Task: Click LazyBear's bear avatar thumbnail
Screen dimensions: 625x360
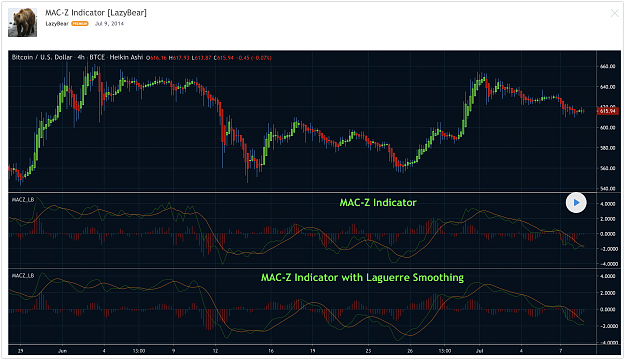Action: point(23,23)
